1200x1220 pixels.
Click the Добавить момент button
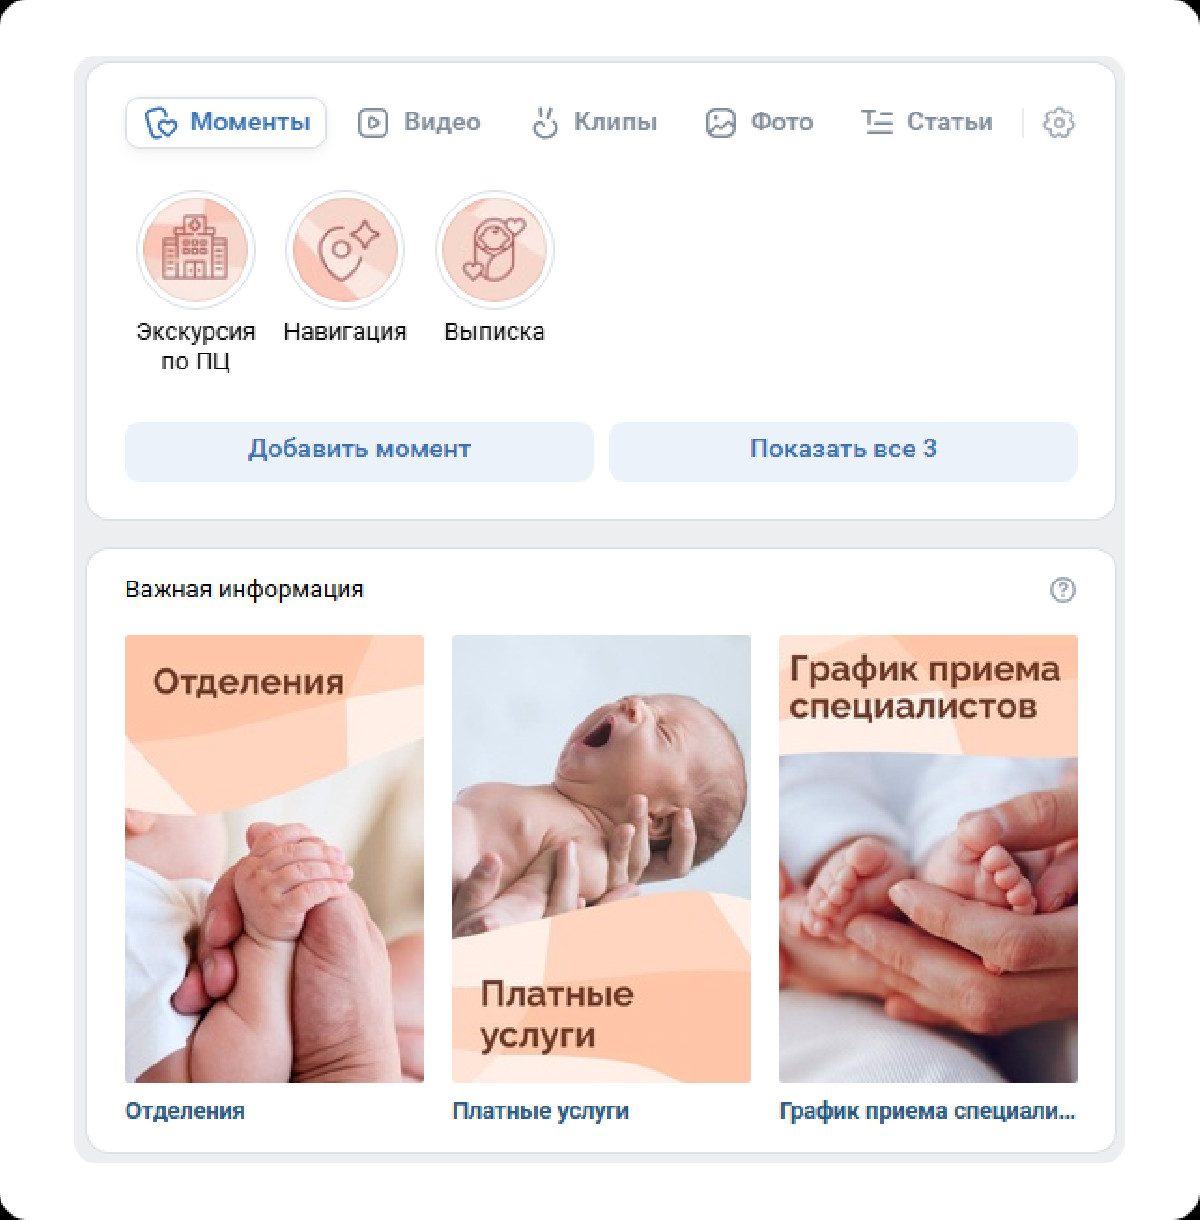coord(359,451)
